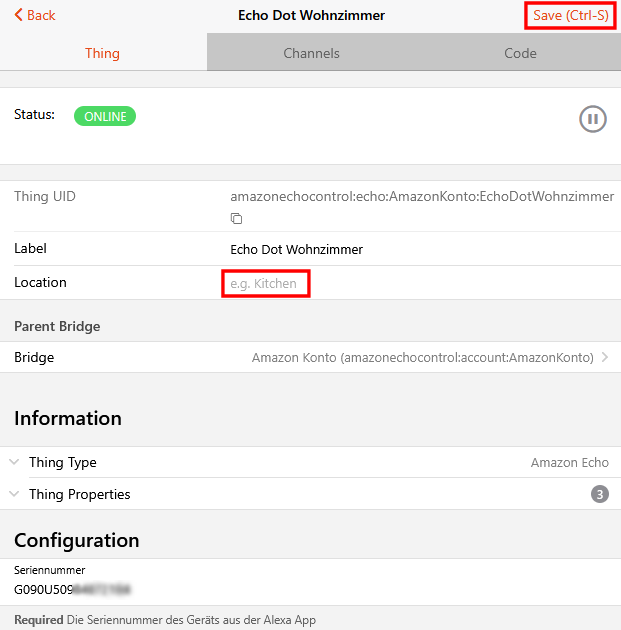The height and width of the screenshot is (630, 621).
Task: Click the Amazon Echo thing type value
Action: (x=570, y=462)
